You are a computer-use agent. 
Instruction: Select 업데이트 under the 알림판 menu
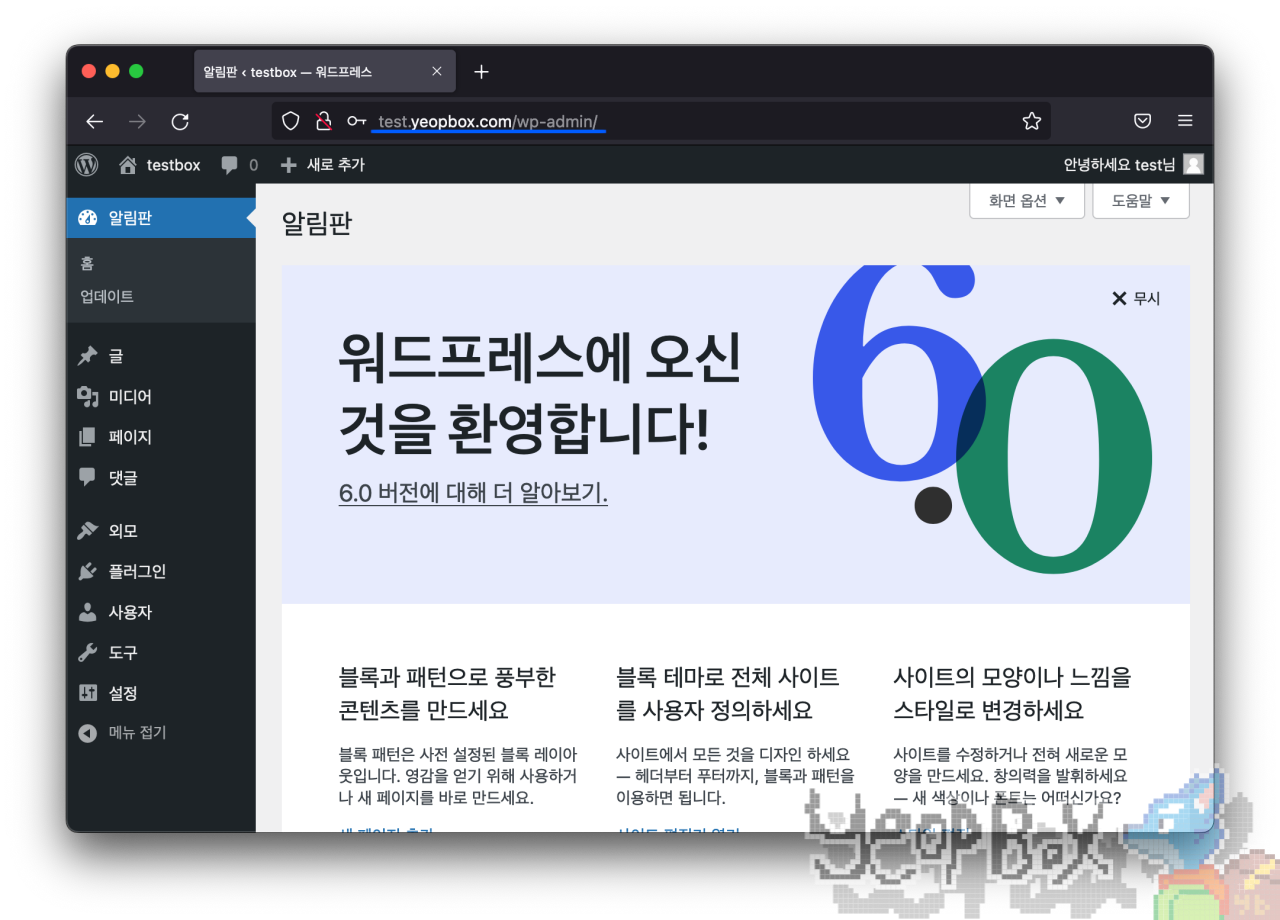(x=106, y=296)
